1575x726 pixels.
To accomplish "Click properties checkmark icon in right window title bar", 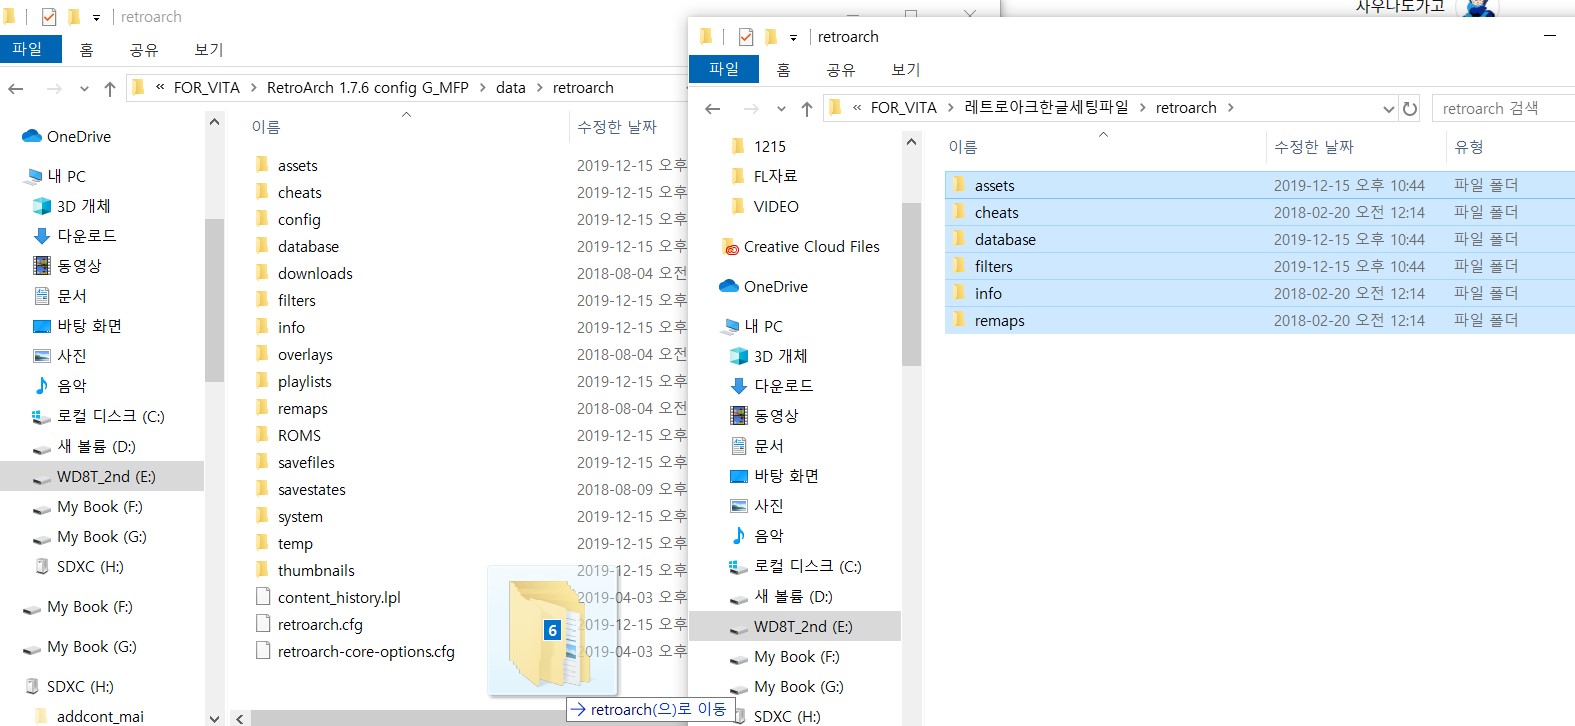I will [x=746, y=37].
